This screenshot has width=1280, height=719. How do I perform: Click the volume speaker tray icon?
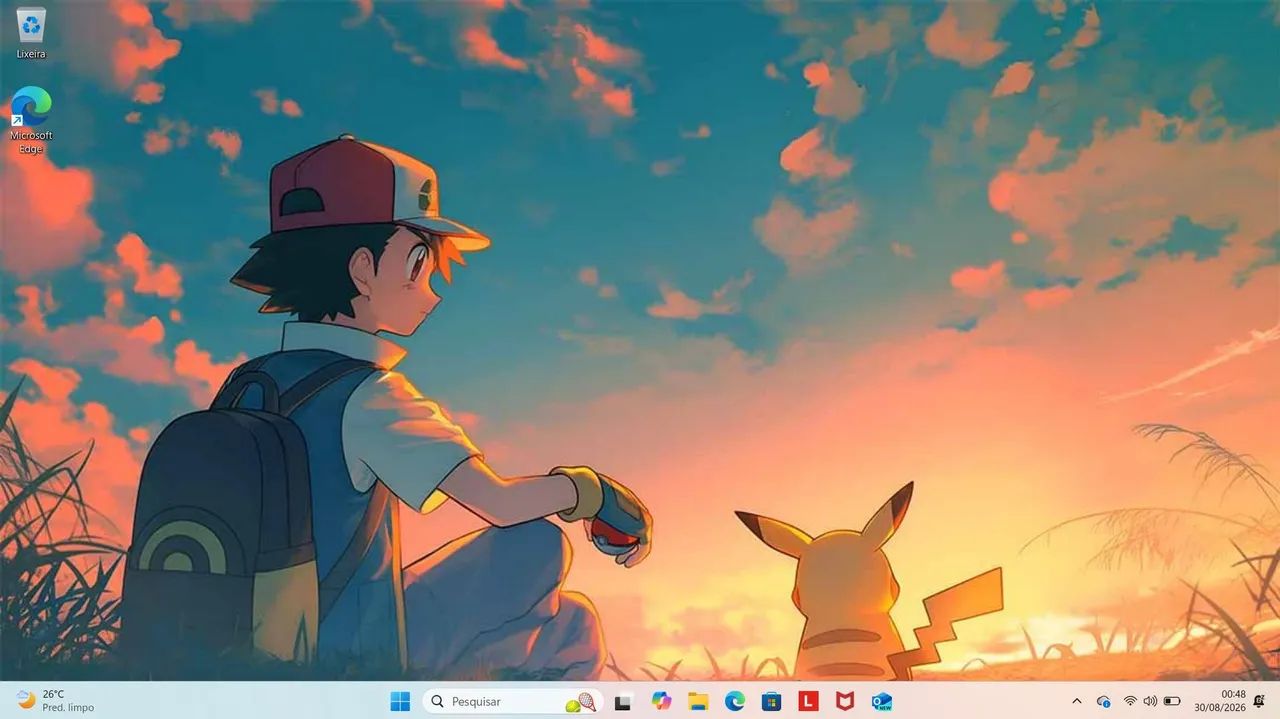(x=1150, y=701)
